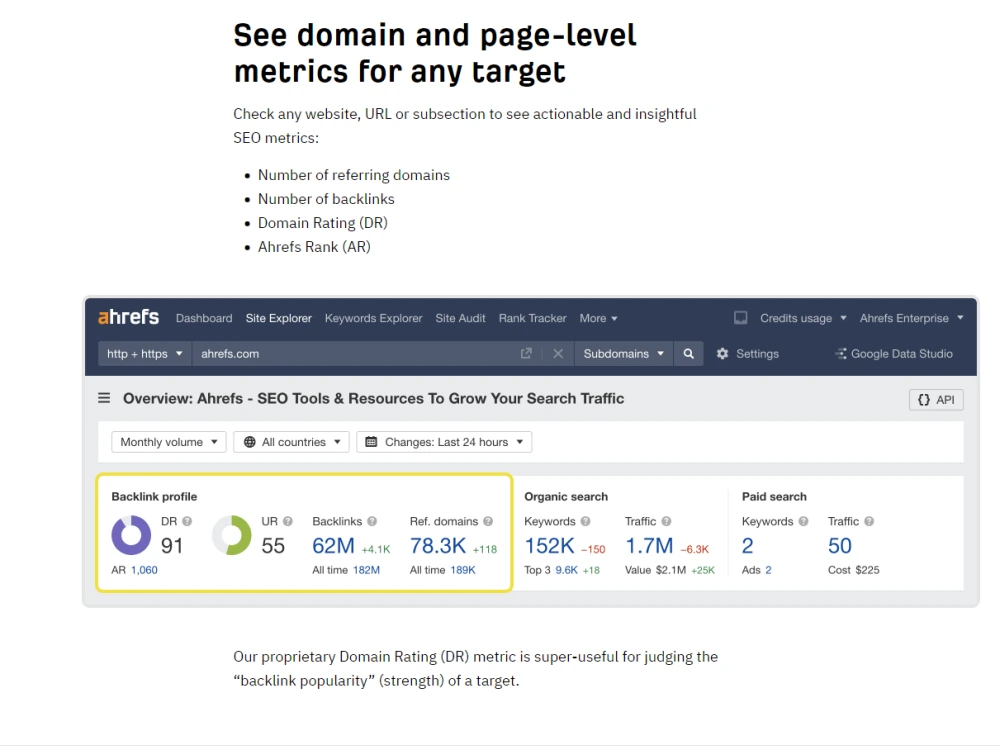Switch to Site Explorer
The height and width of the screenshot is (750, 1000).
[x=279, y=318]
